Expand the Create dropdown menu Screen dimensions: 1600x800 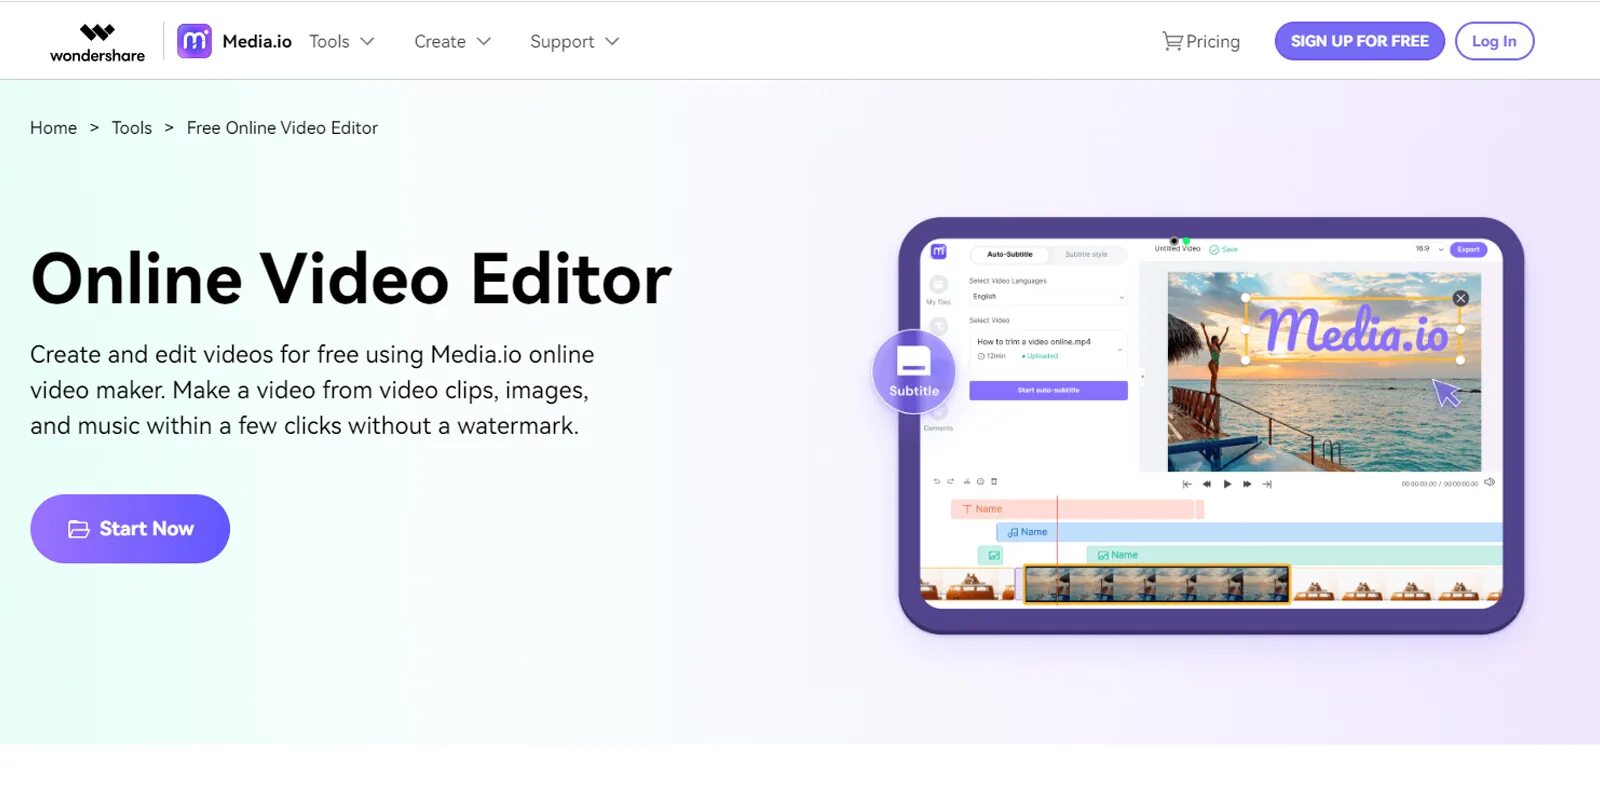click(x=452, y=41)
